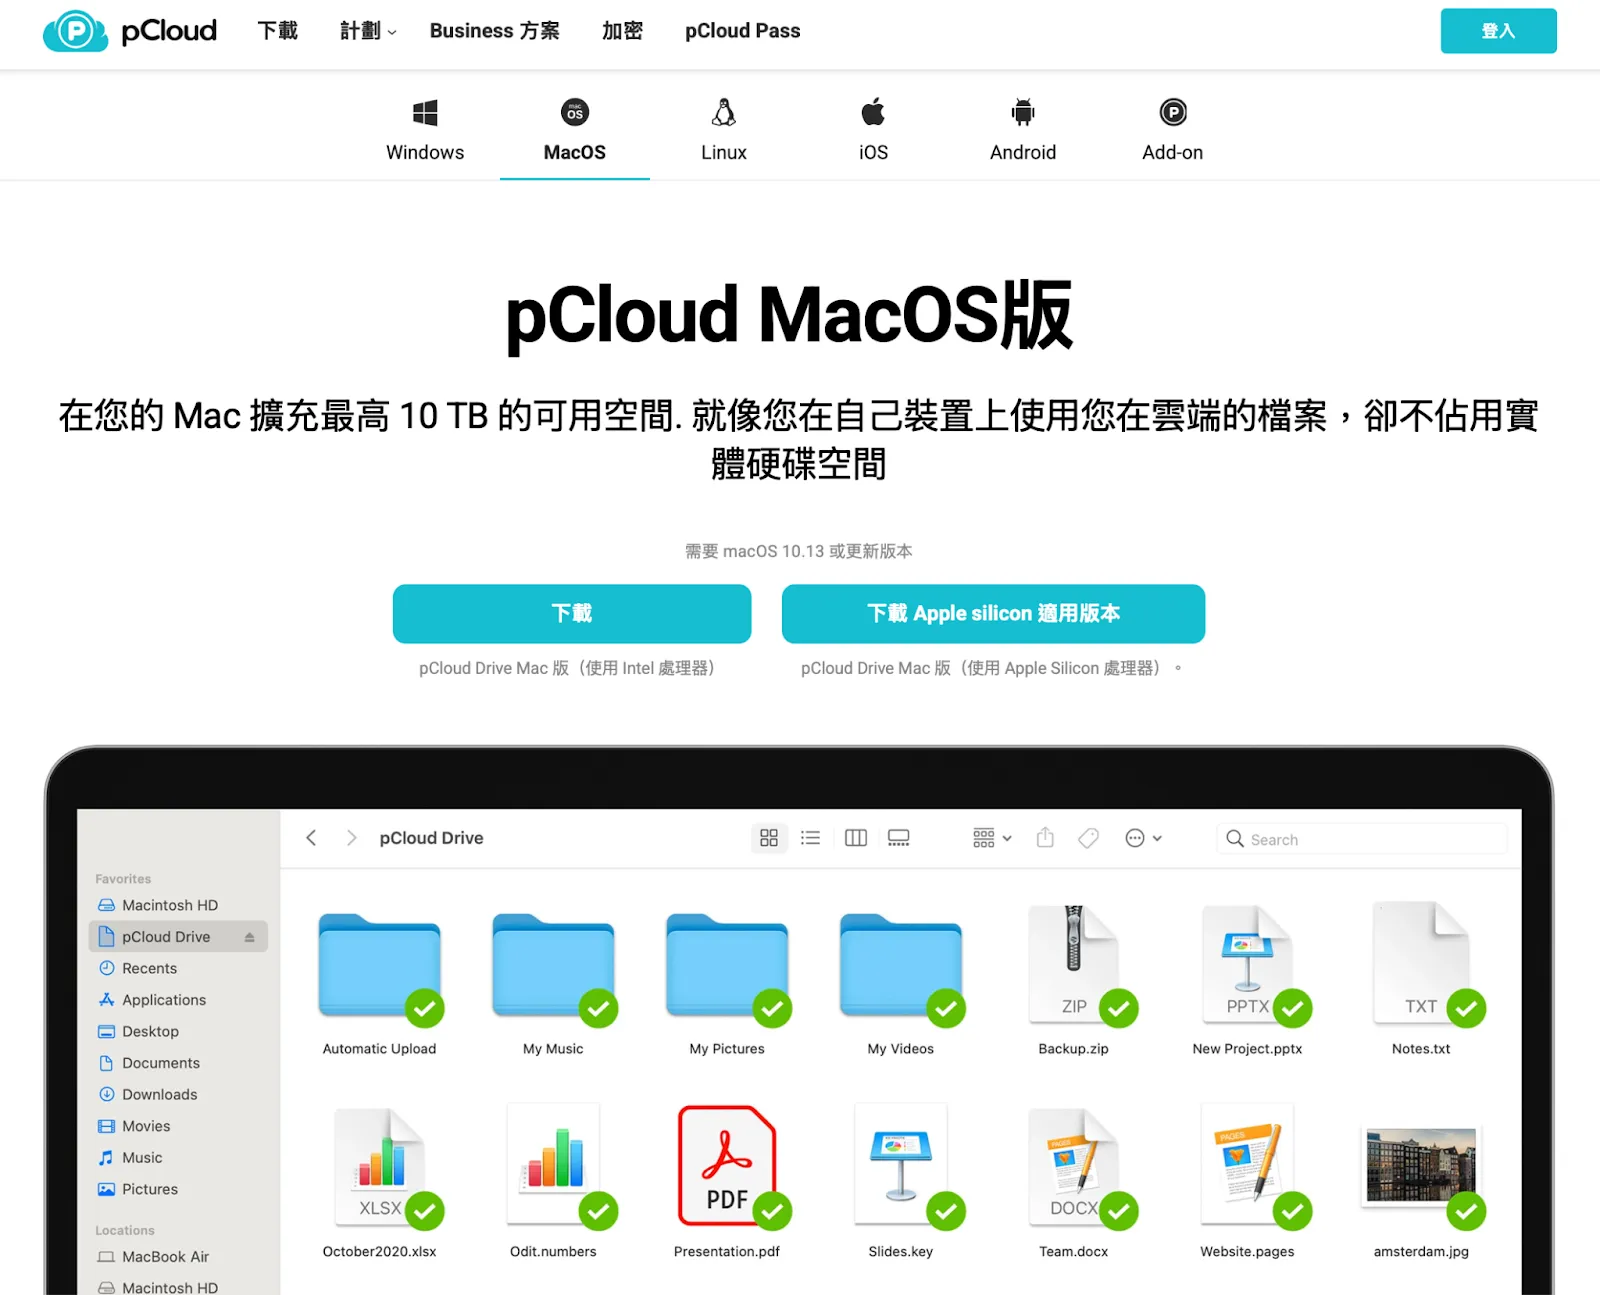Select the Linux platform tab

click(724, 131)
